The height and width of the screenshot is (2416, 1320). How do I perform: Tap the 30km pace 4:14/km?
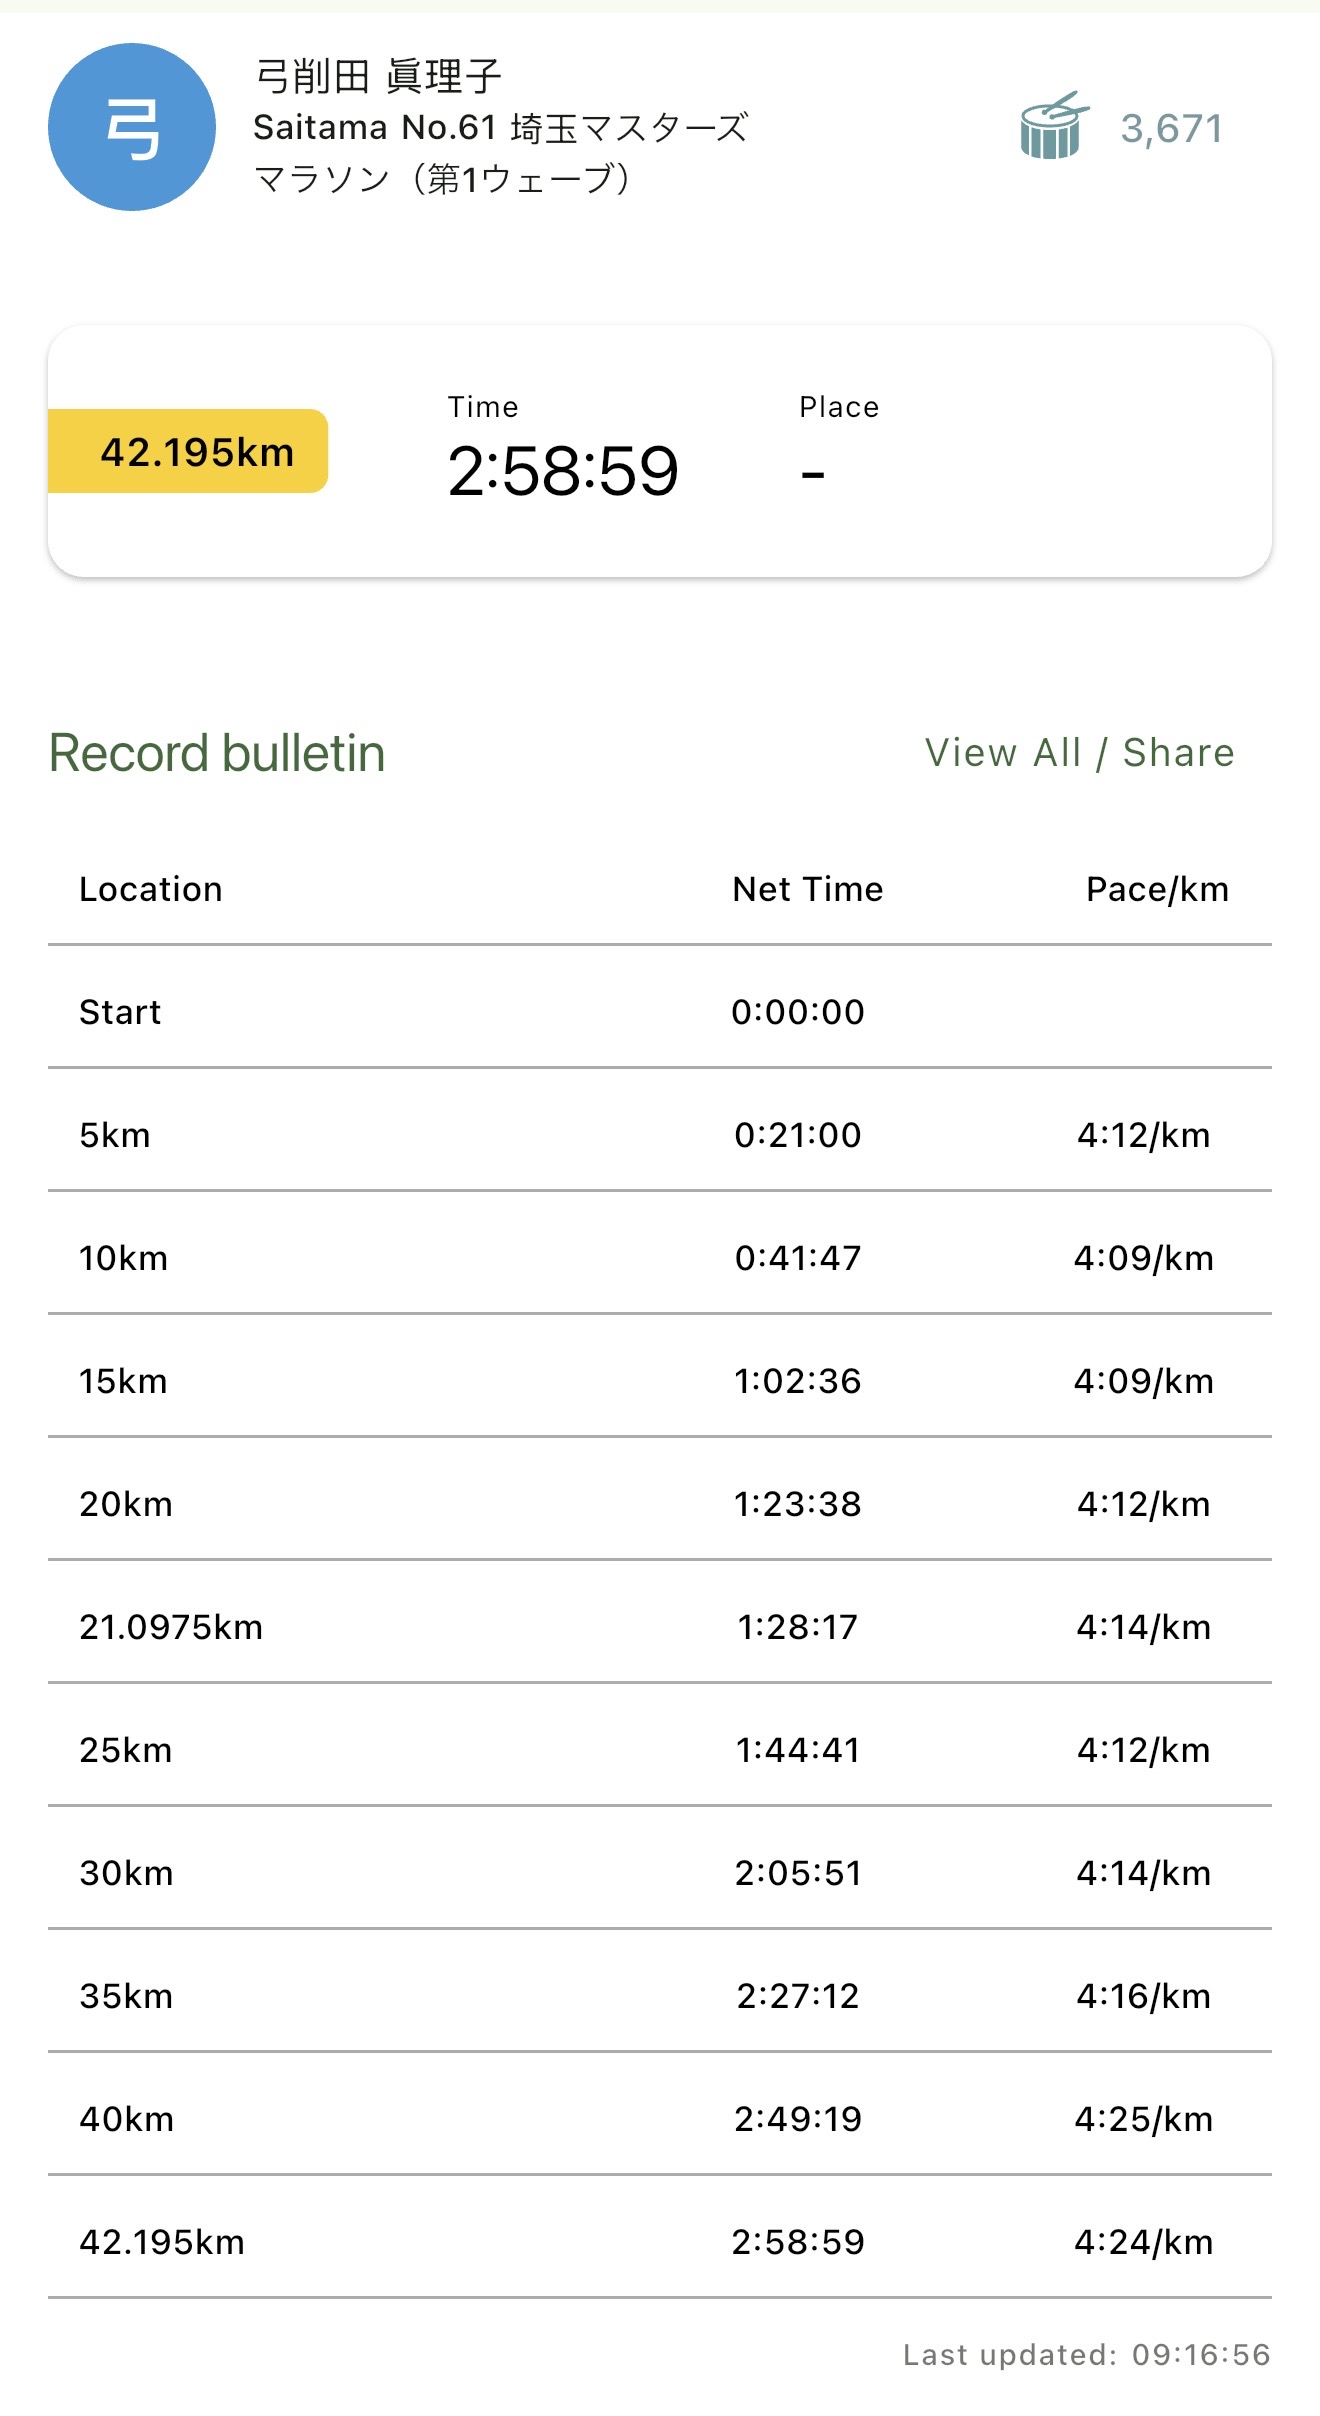click(1143, 1873)
